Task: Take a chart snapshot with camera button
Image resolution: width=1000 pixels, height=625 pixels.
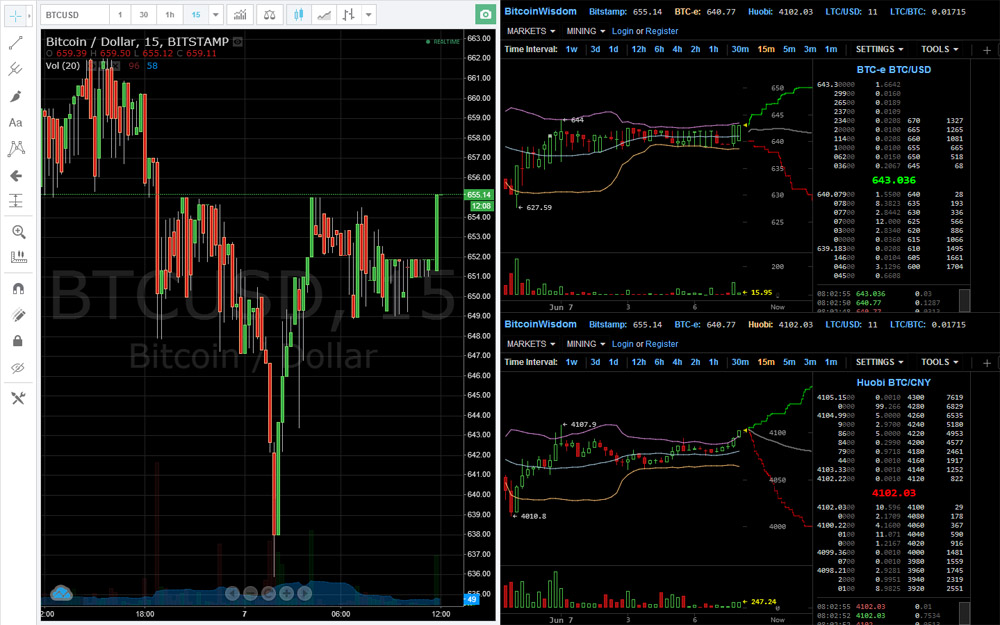Action: 485,15
